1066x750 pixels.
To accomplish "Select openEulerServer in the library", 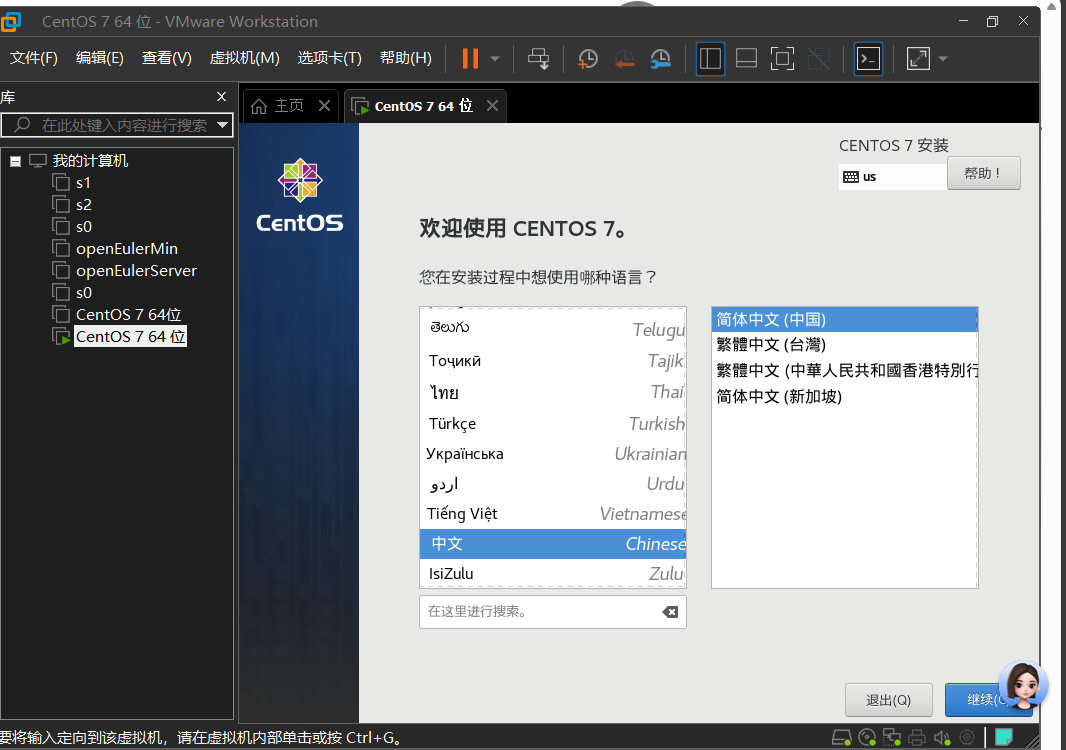I will pos(136,271).
